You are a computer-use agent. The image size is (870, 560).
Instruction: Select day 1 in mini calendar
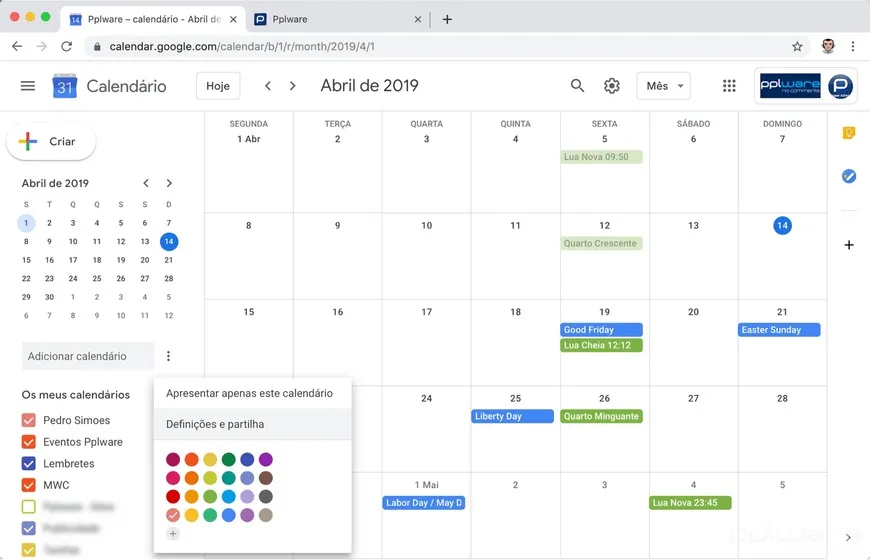(x=26, y=223)
